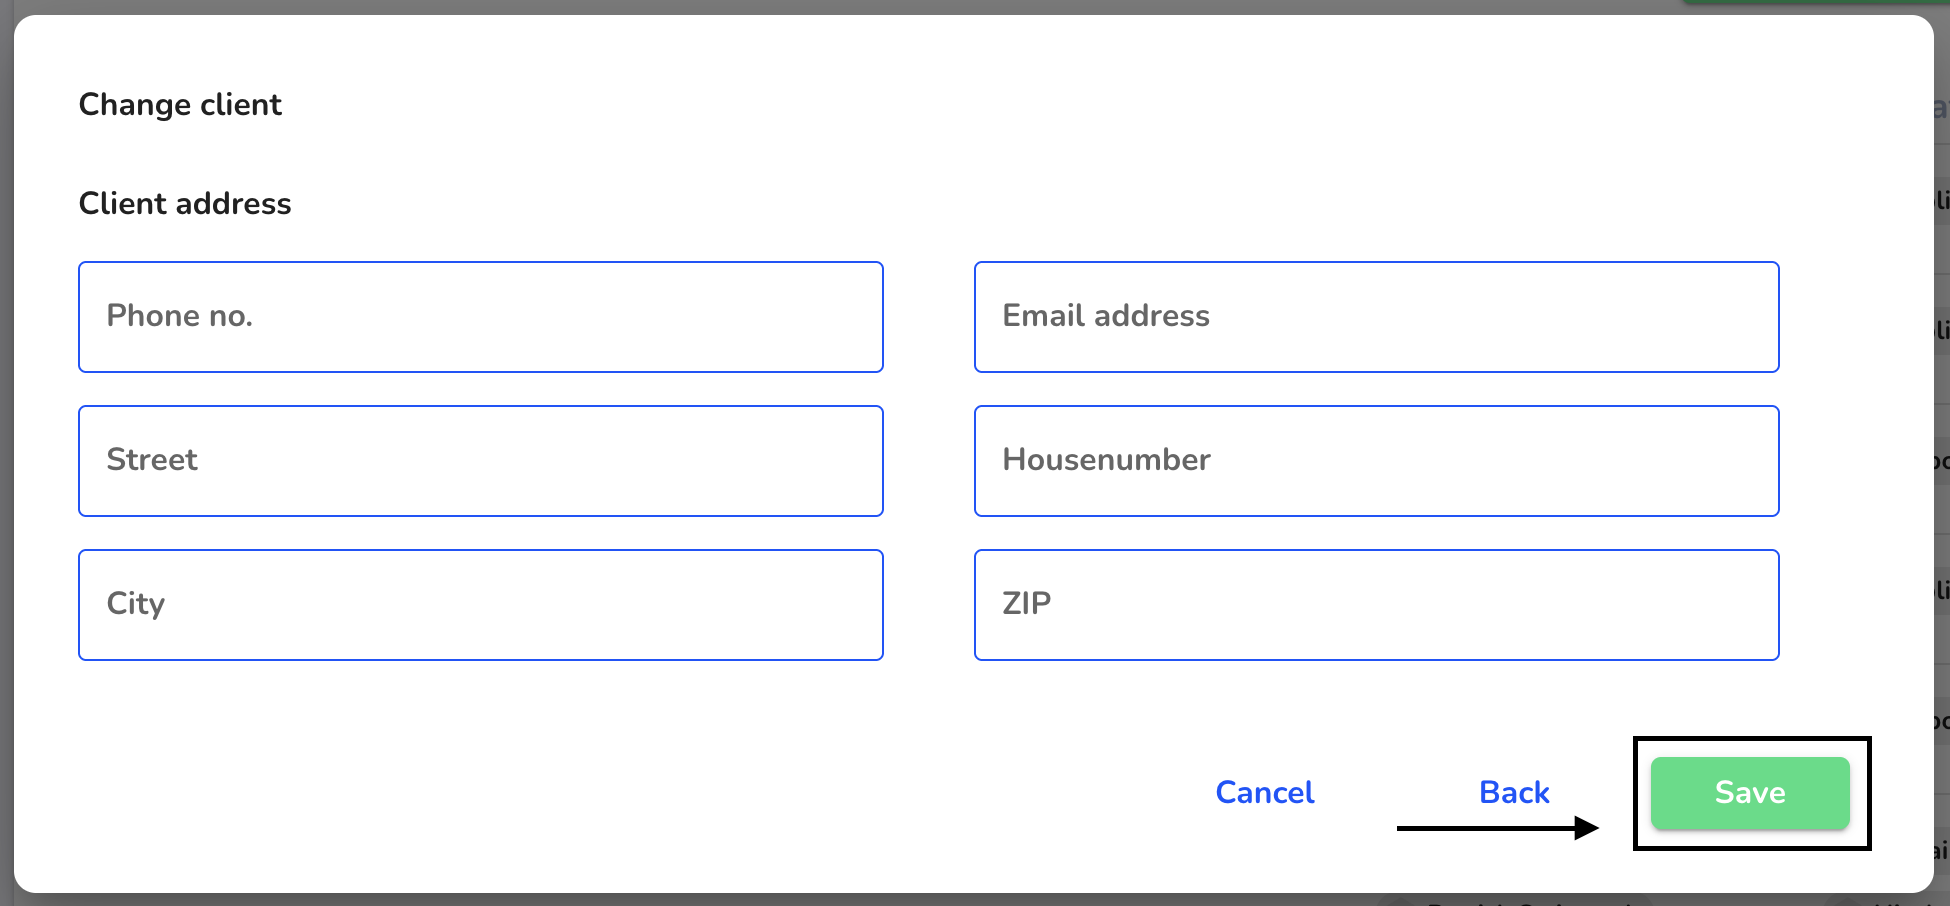Place cursor in the ZIP field
1950x906 pixels.
point(1377,605)
